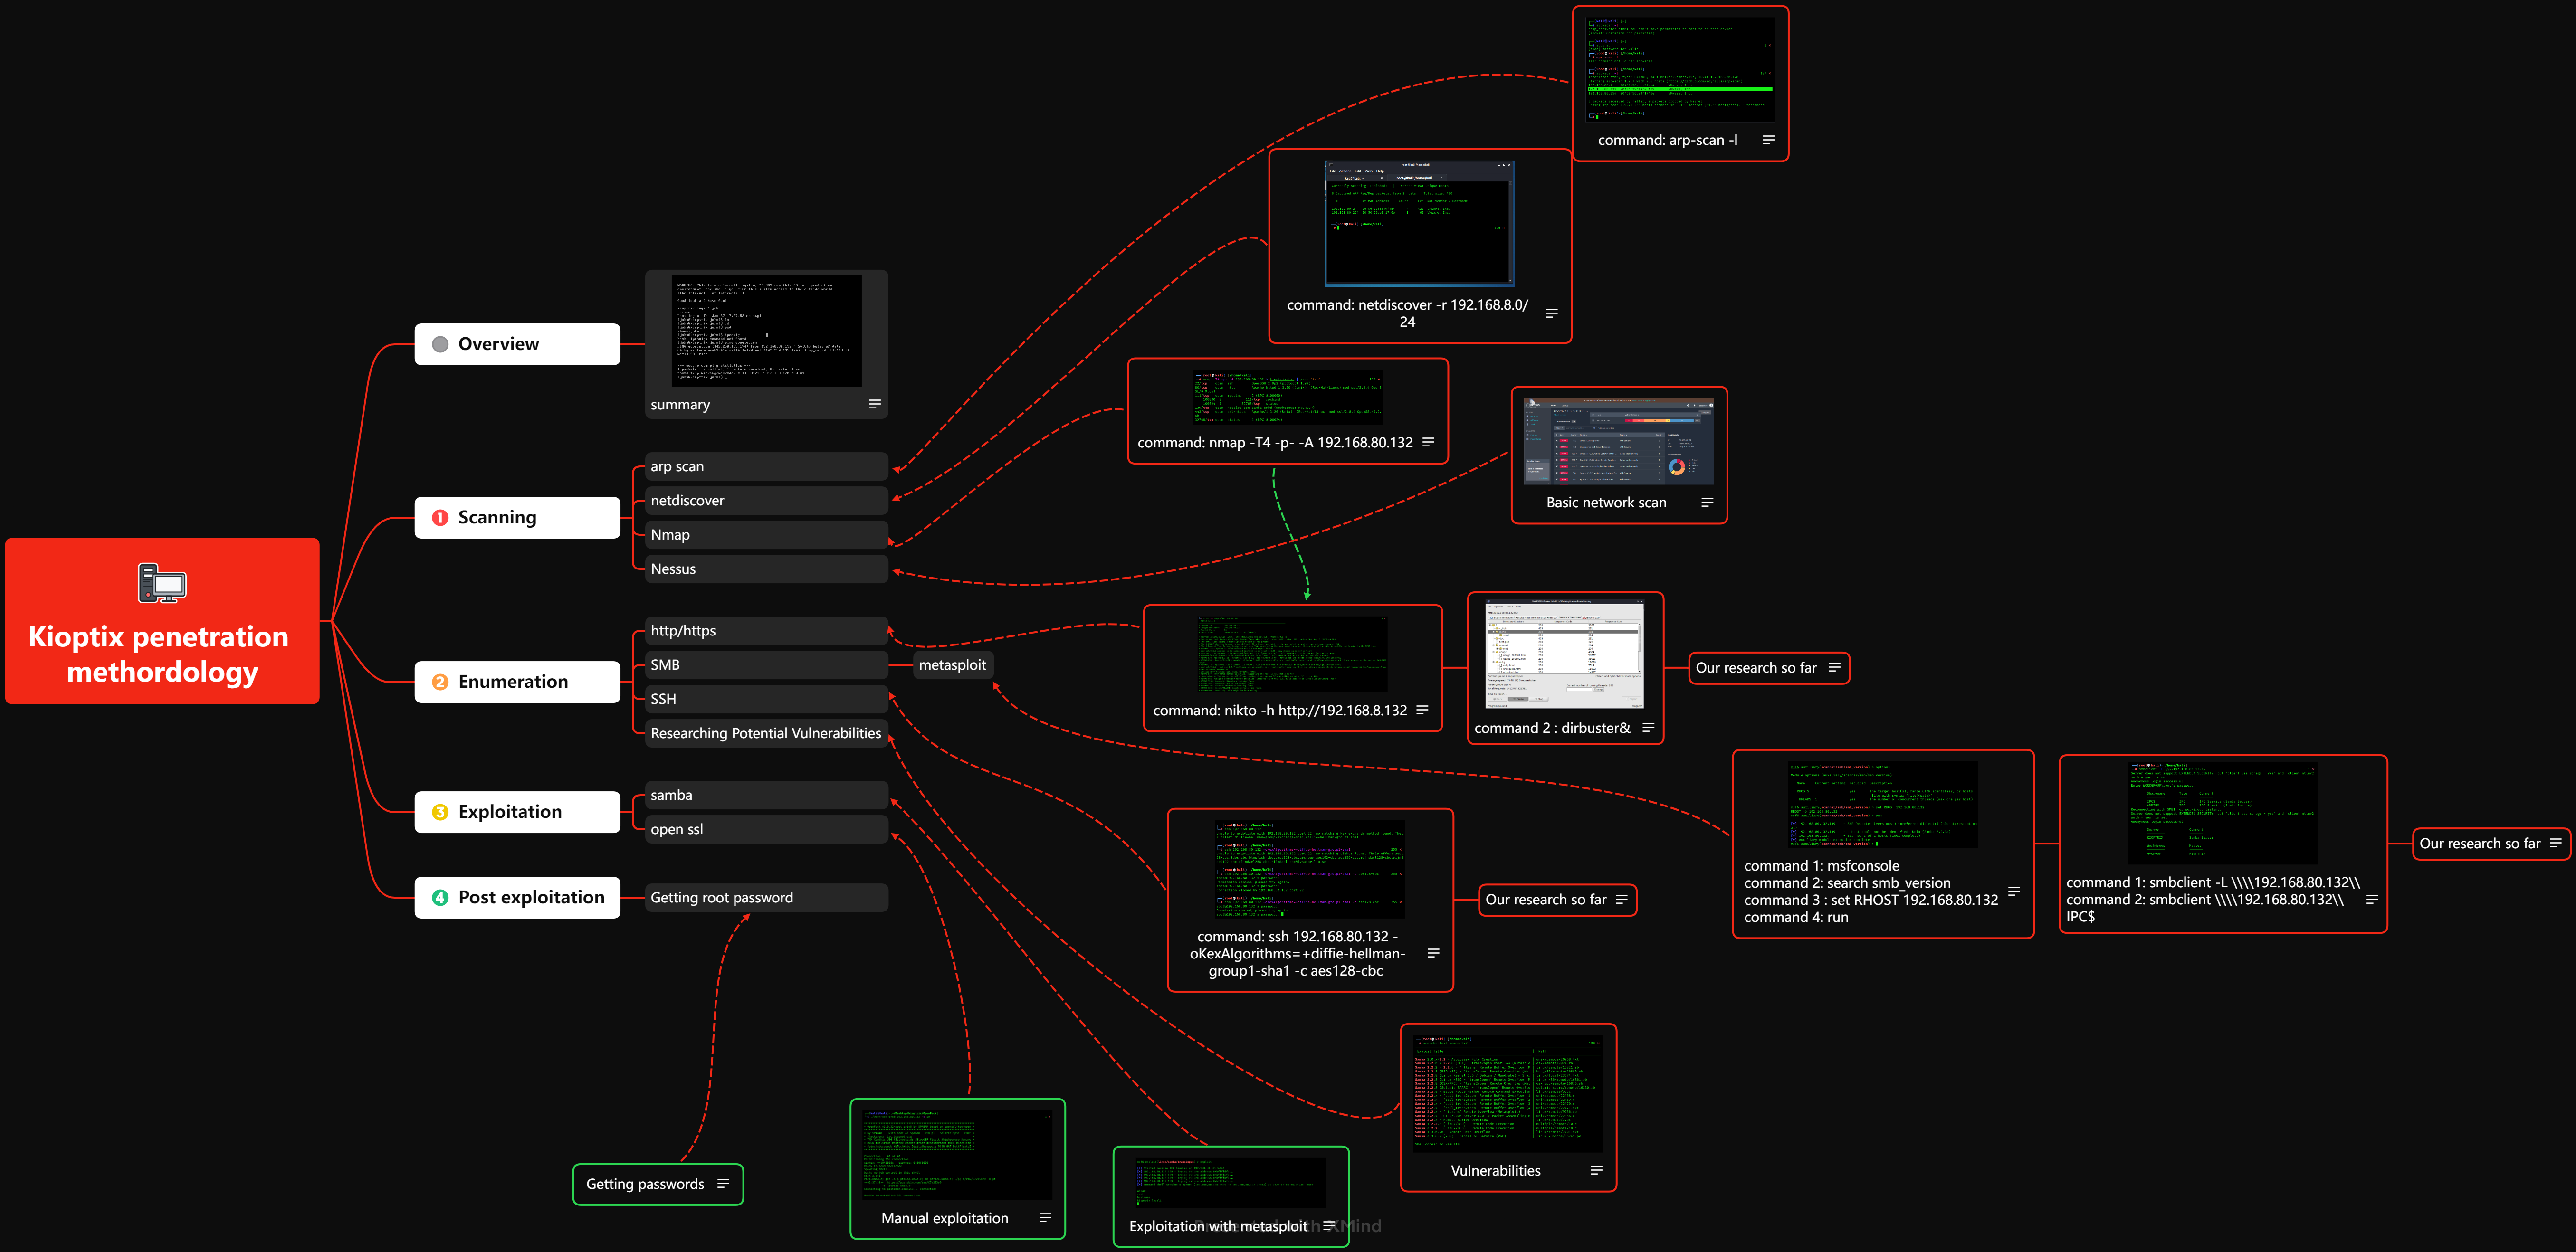Screen dimensions: 2576x1252
Task: Click the gray marker on Overview
Action: (440, 344)
